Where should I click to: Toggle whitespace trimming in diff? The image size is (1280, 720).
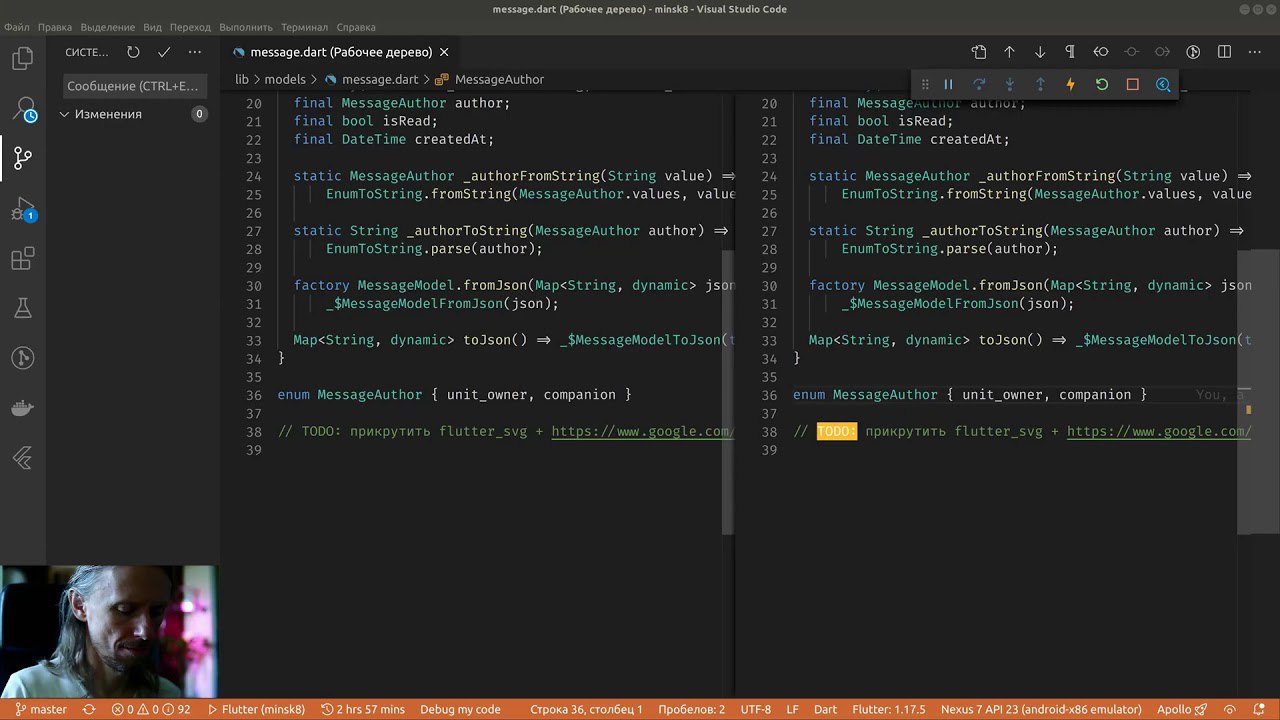1070,52
